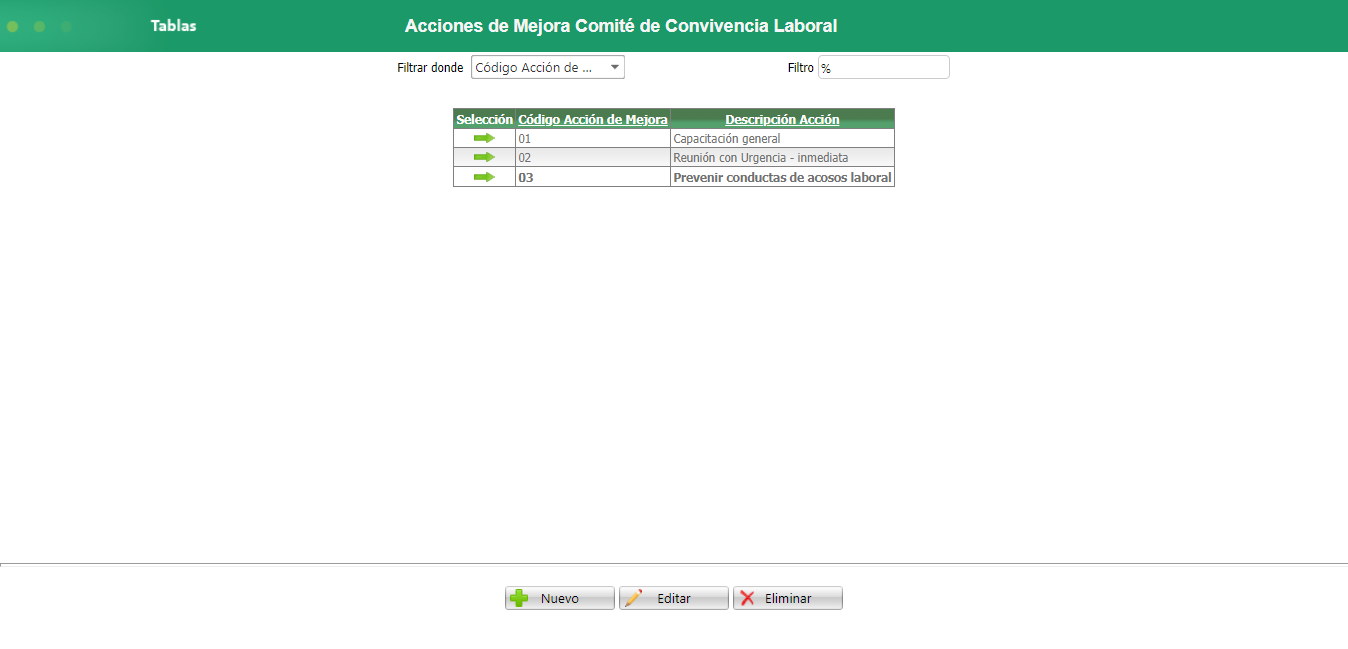The height and width of the screenshot is (649, 1348).
Task: Click the Tablas menu item
Action: (x=173, y=26)
